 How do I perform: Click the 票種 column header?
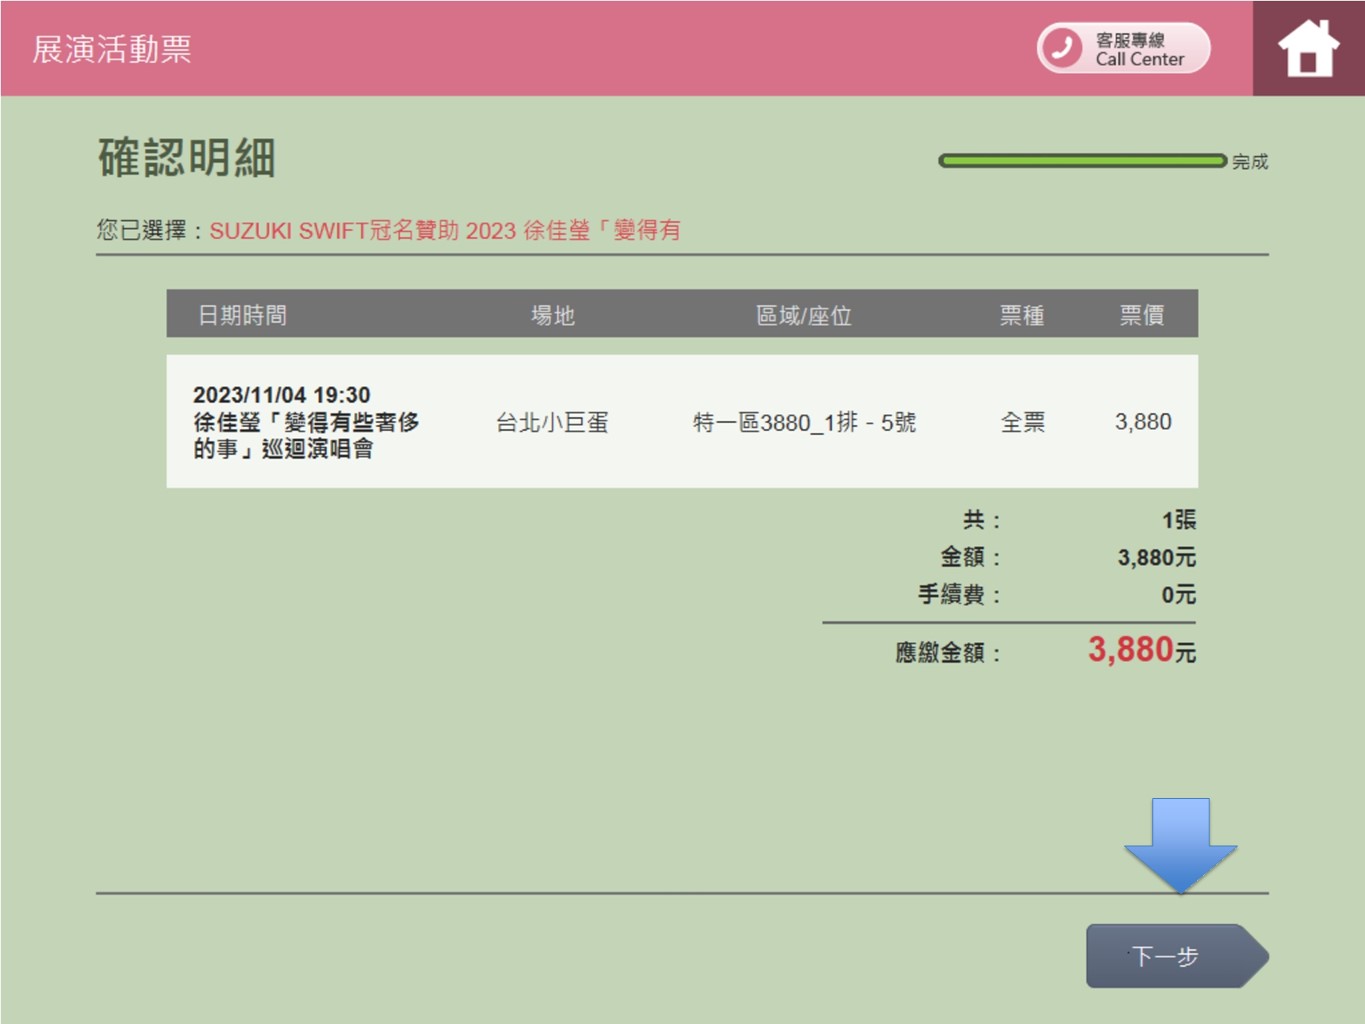point(1022,316)
